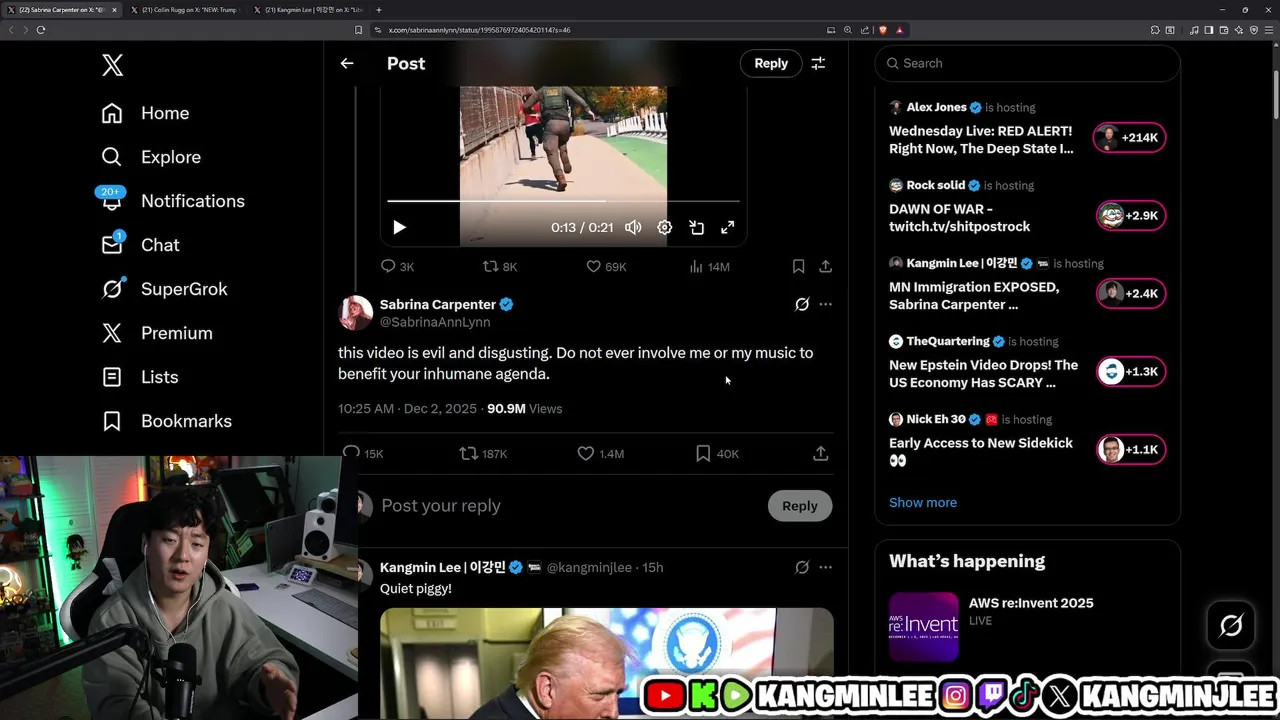Click the Reply button in Post header
The image size is (1280, 720).
770,63
